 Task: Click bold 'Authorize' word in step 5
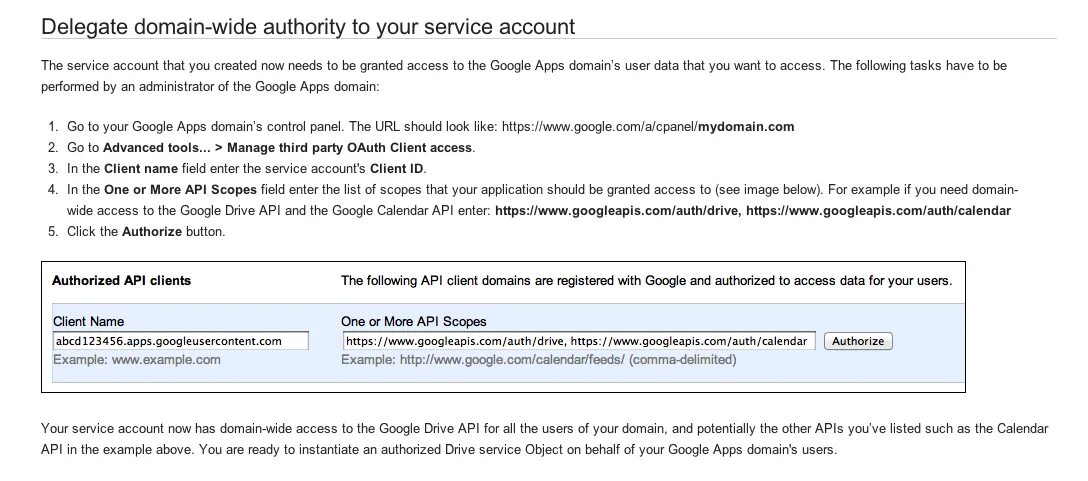pyautogui.click(x=150, y=232)
